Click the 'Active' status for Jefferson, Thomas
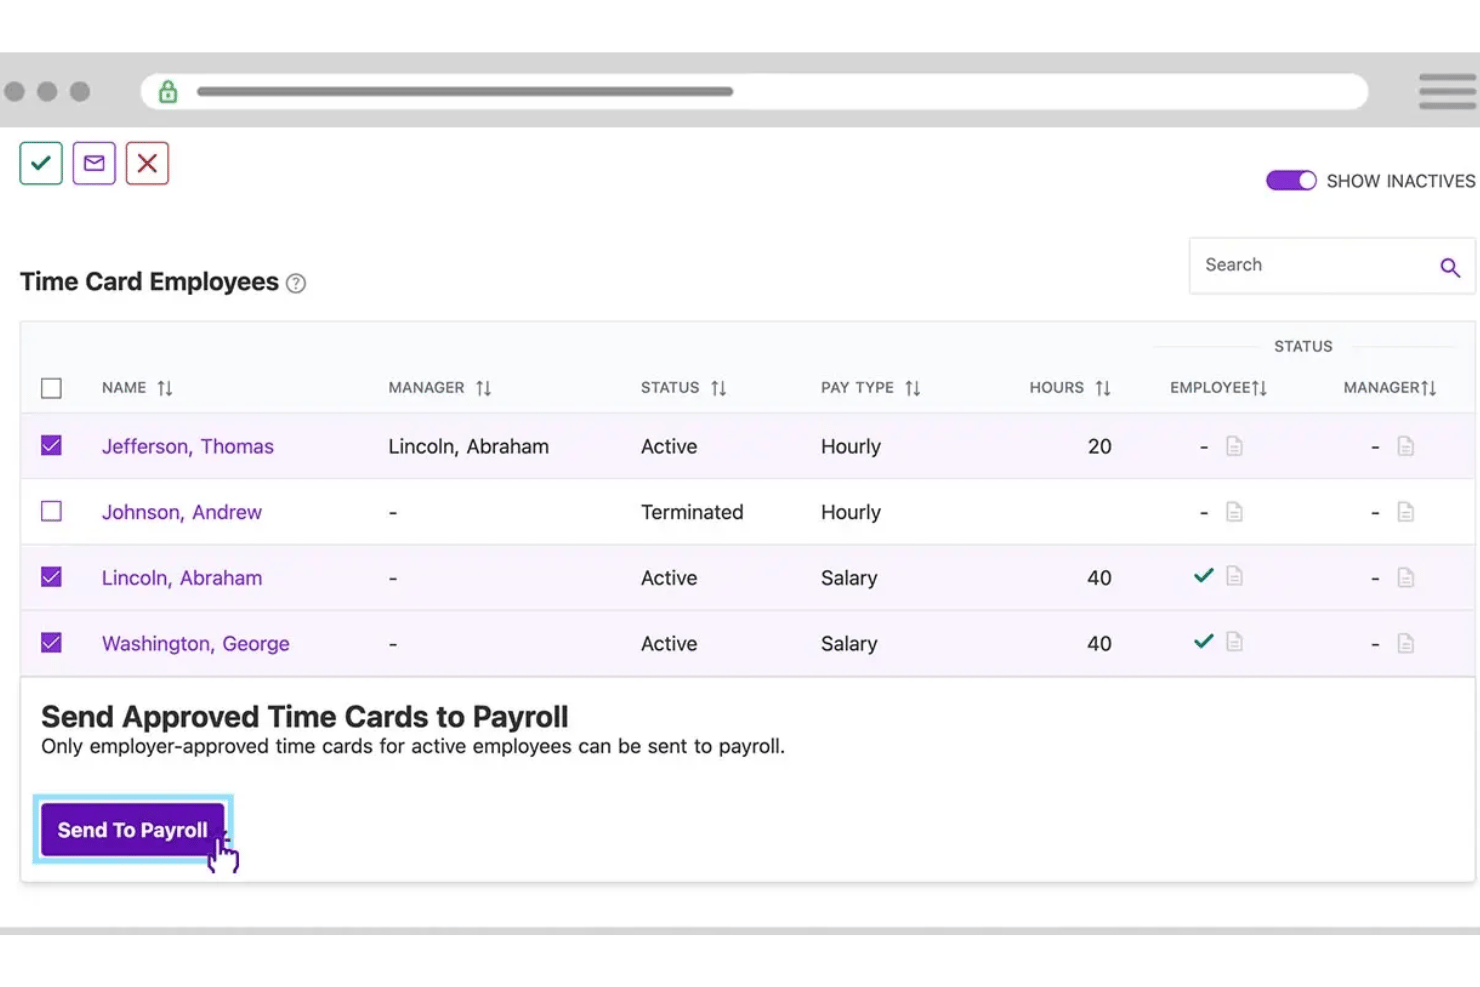The image size is (1480, 987). tap(669, 447)
